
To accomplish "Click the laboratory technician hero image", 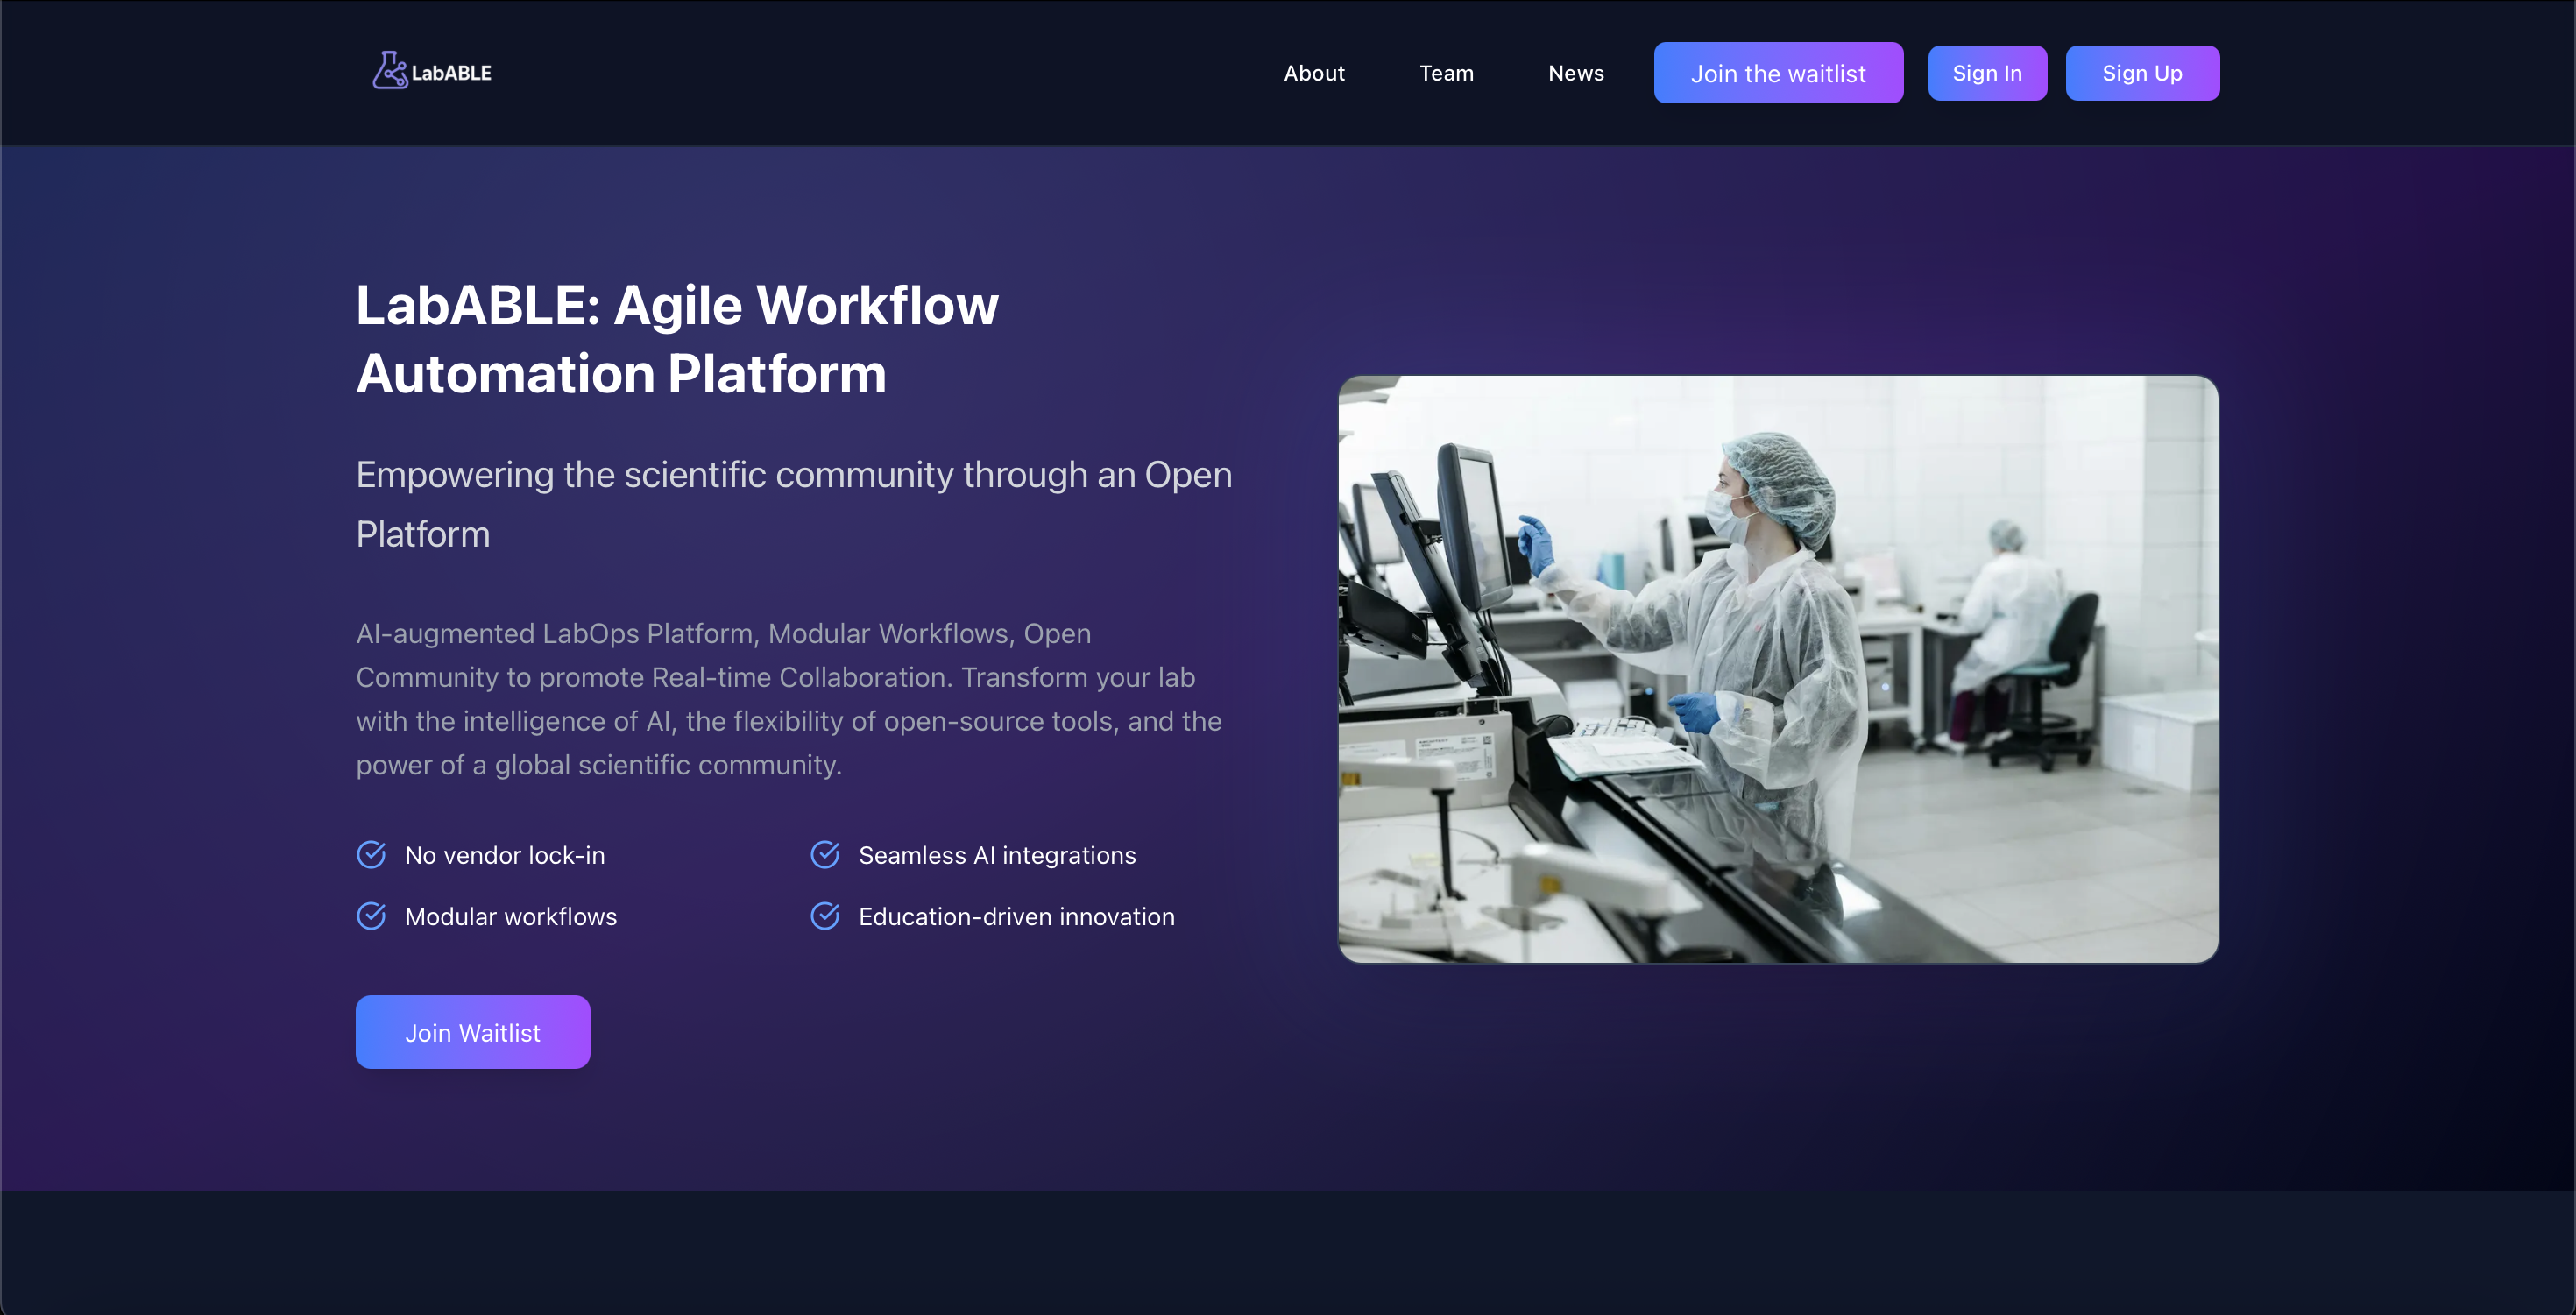I will 1778,669.
